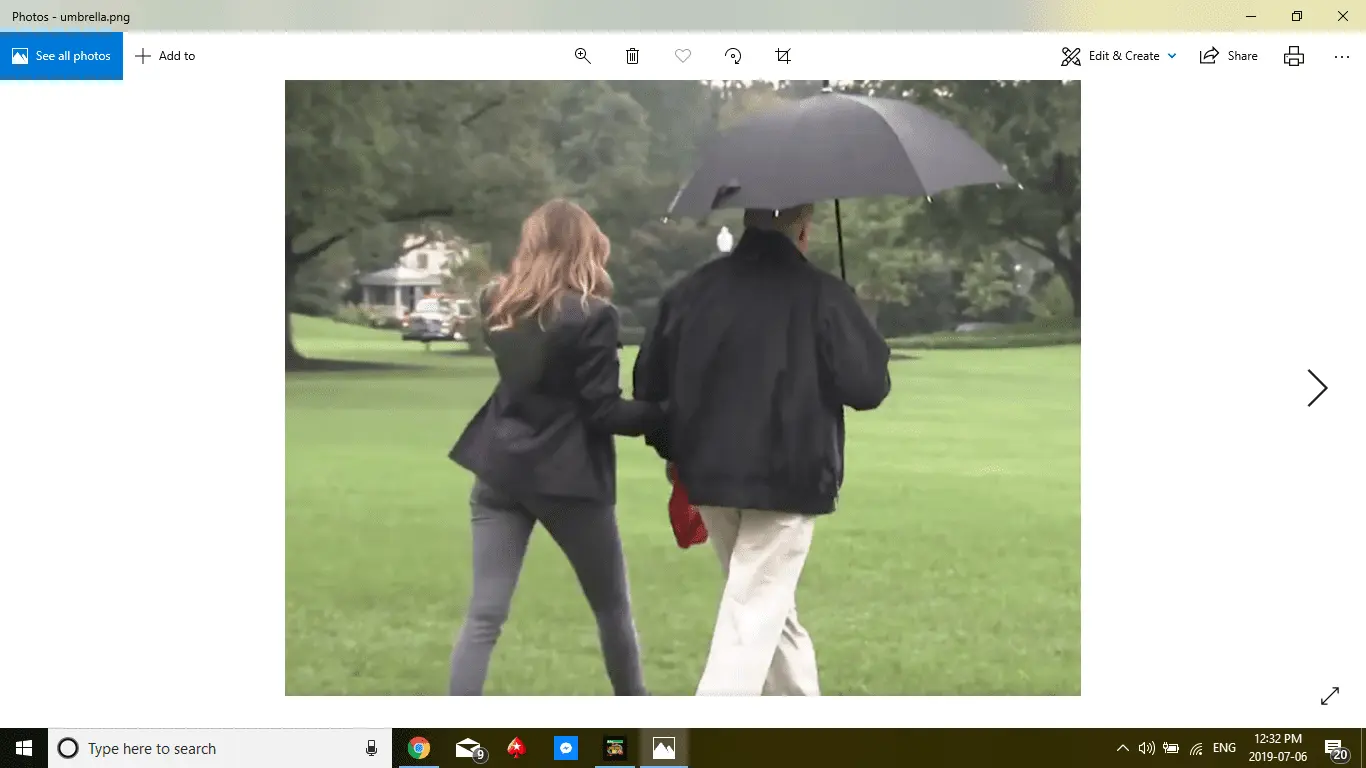Open the Mail app in taskbar
This screenshot has height=768, width=1366.
pos(468,748)
